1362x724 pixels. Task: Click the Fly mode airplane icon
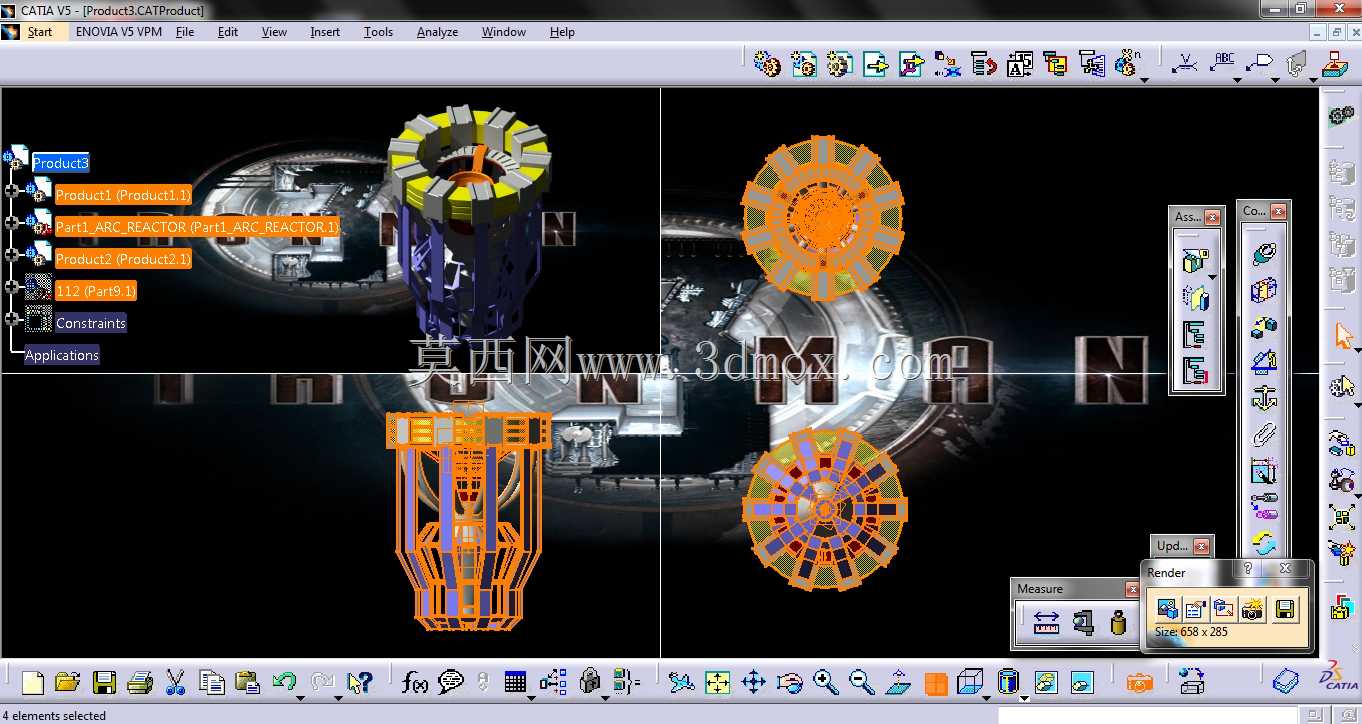(681, 683)
